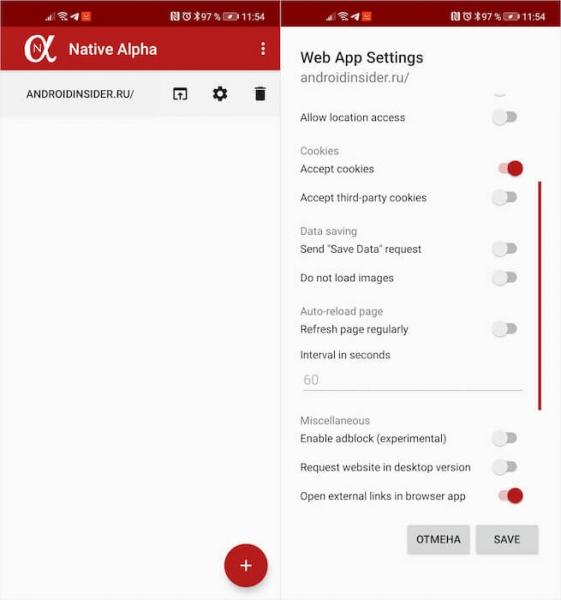Disable Open external links in browser app
The height and width of the screenshot is (600, 561).
tap(511, 496)
